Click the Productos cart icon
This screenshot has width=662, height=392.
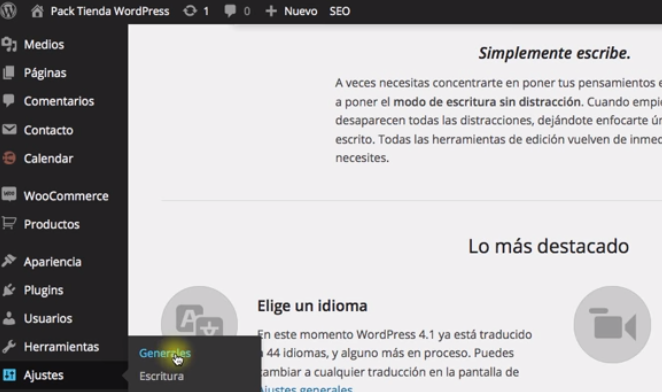[x=9, y=223]
